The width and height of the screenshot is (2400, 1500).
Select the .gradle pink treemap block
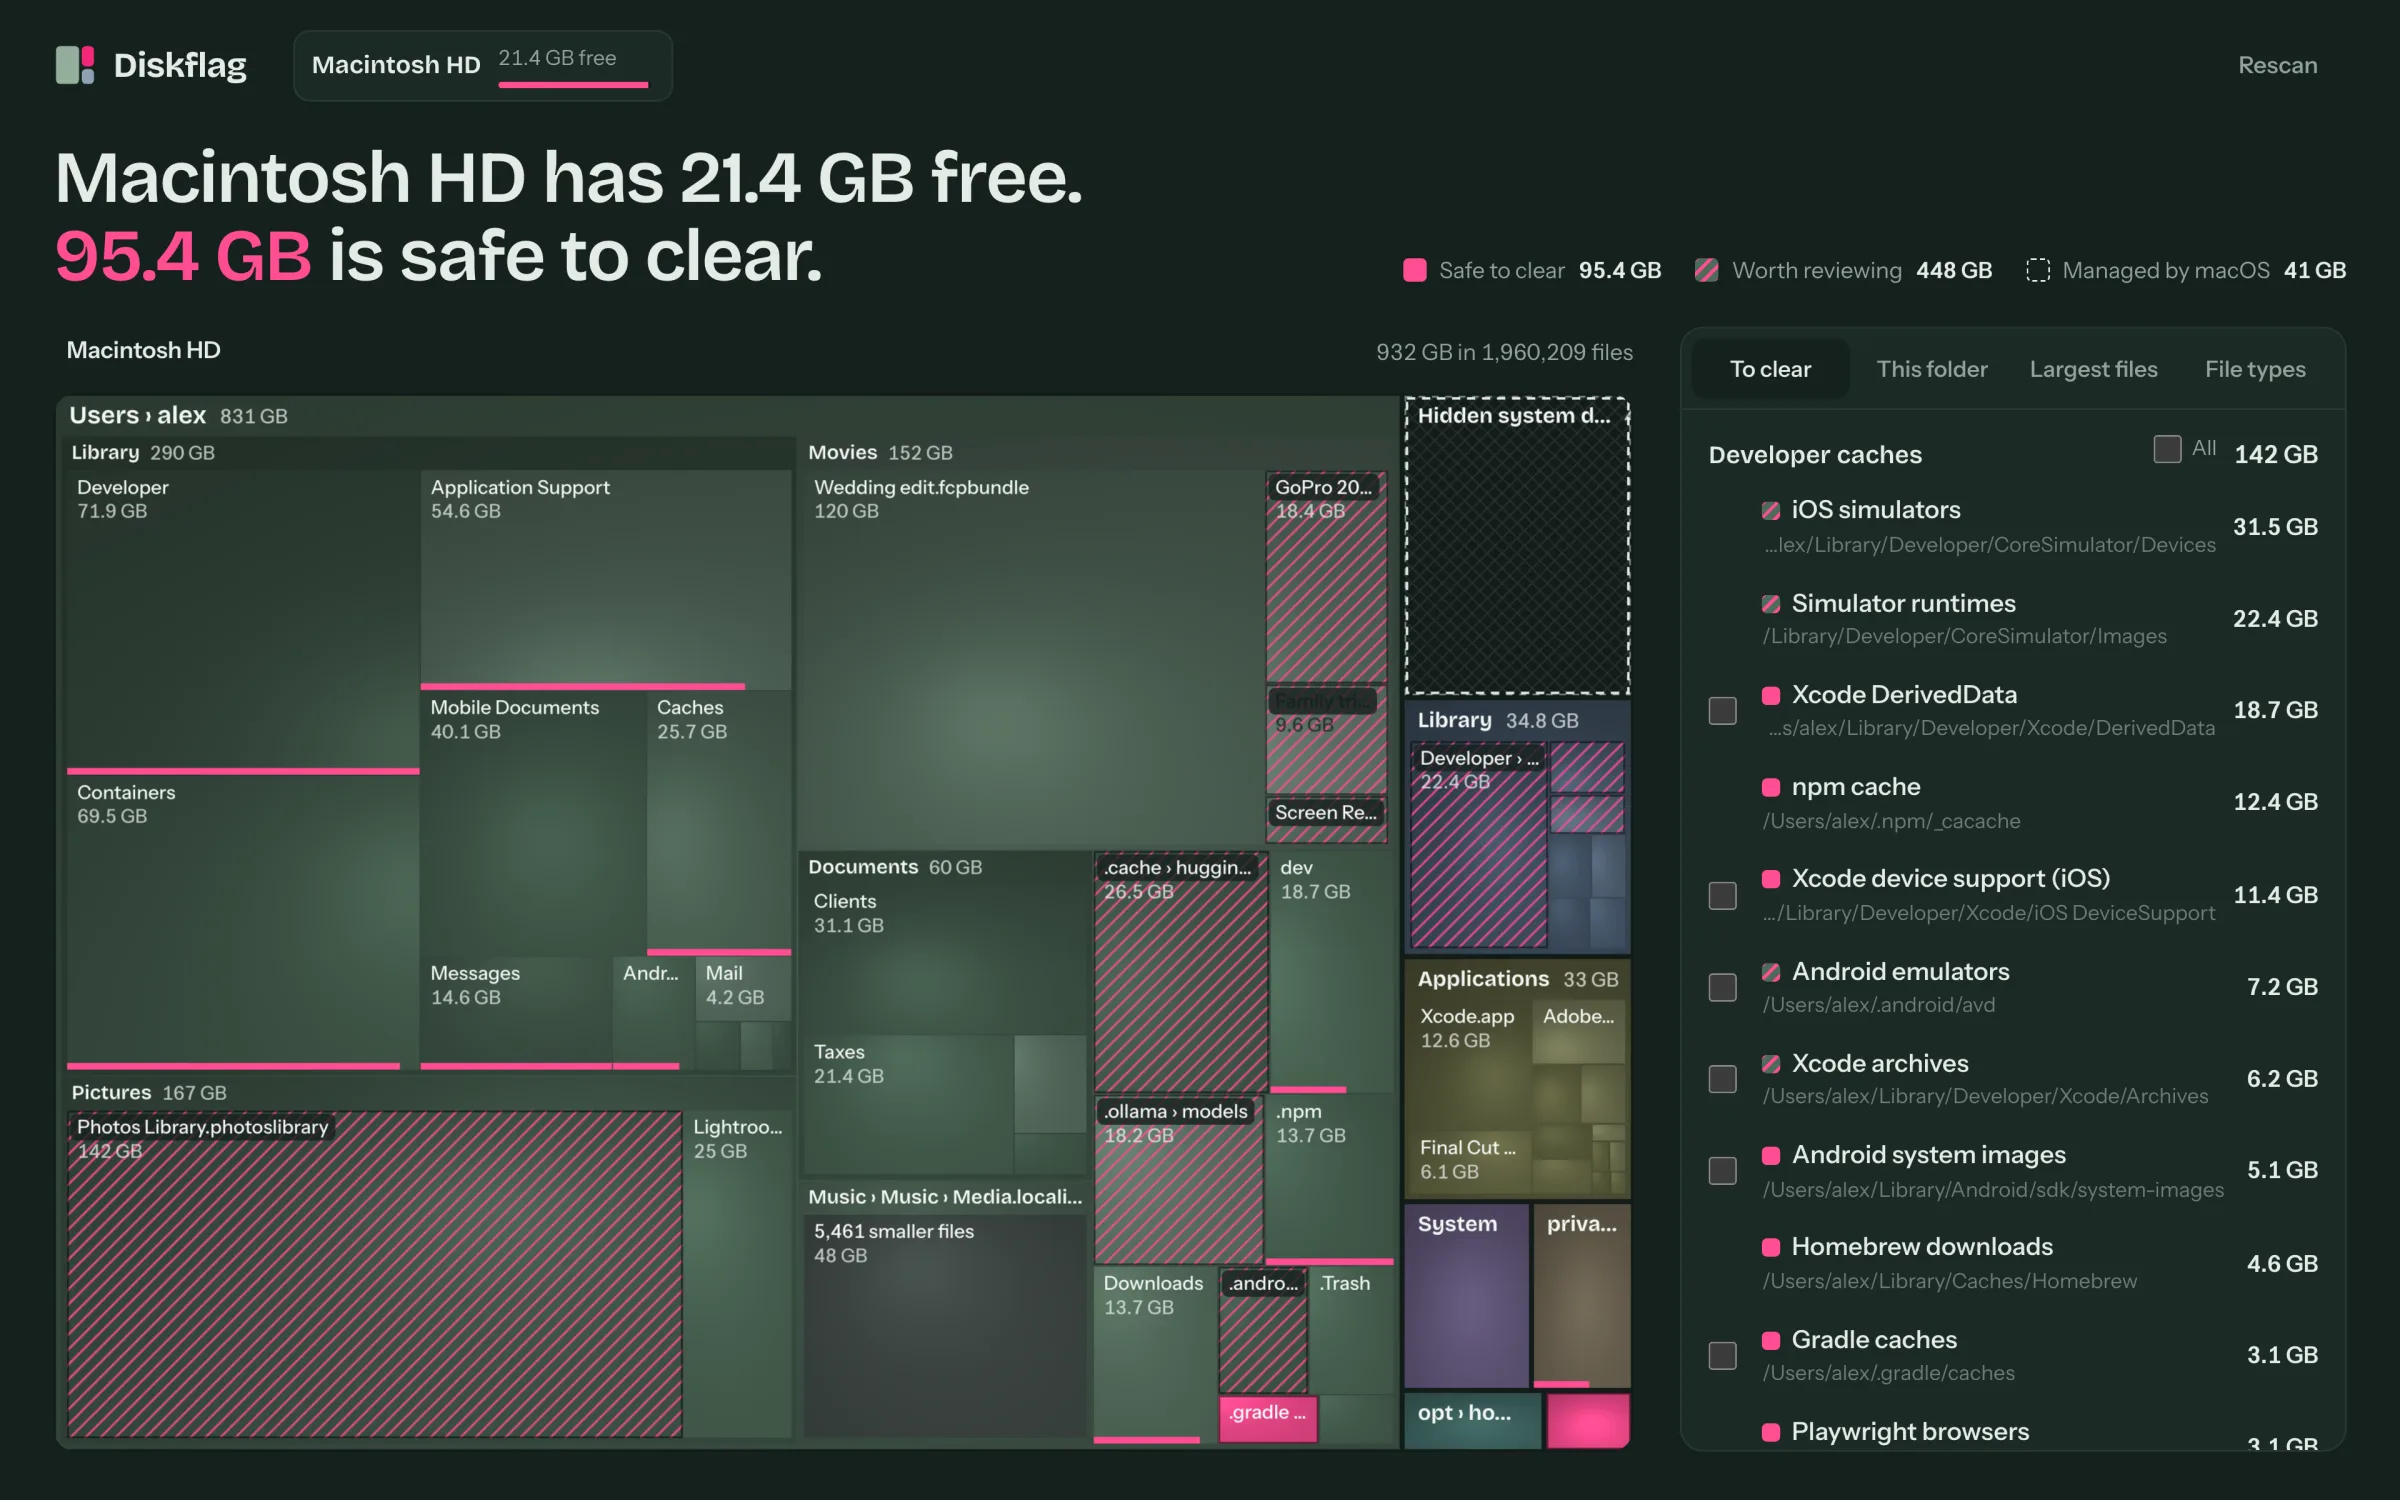pyautogui.click(x=1268, y=1418)
